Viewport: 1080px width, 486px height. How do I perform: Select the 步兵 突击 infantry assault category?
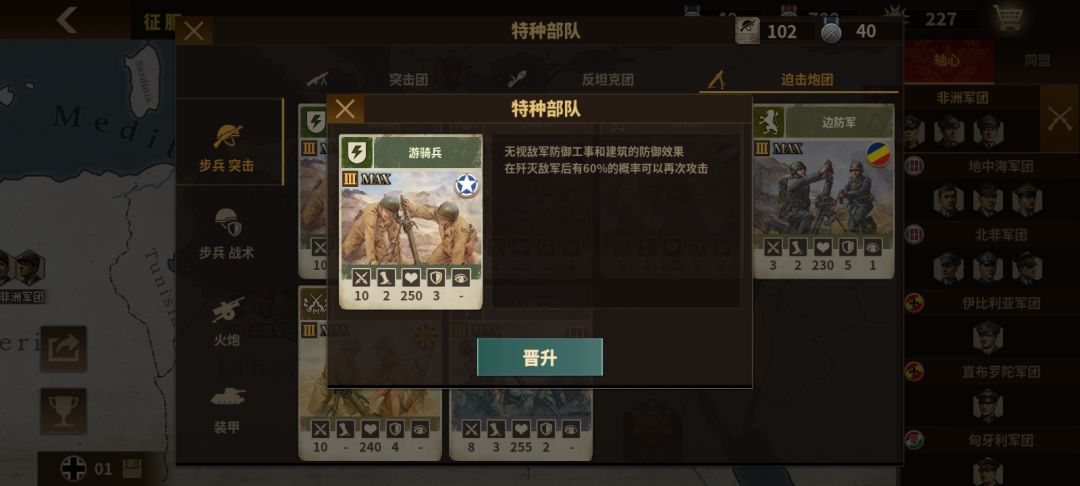pos(227,147)
